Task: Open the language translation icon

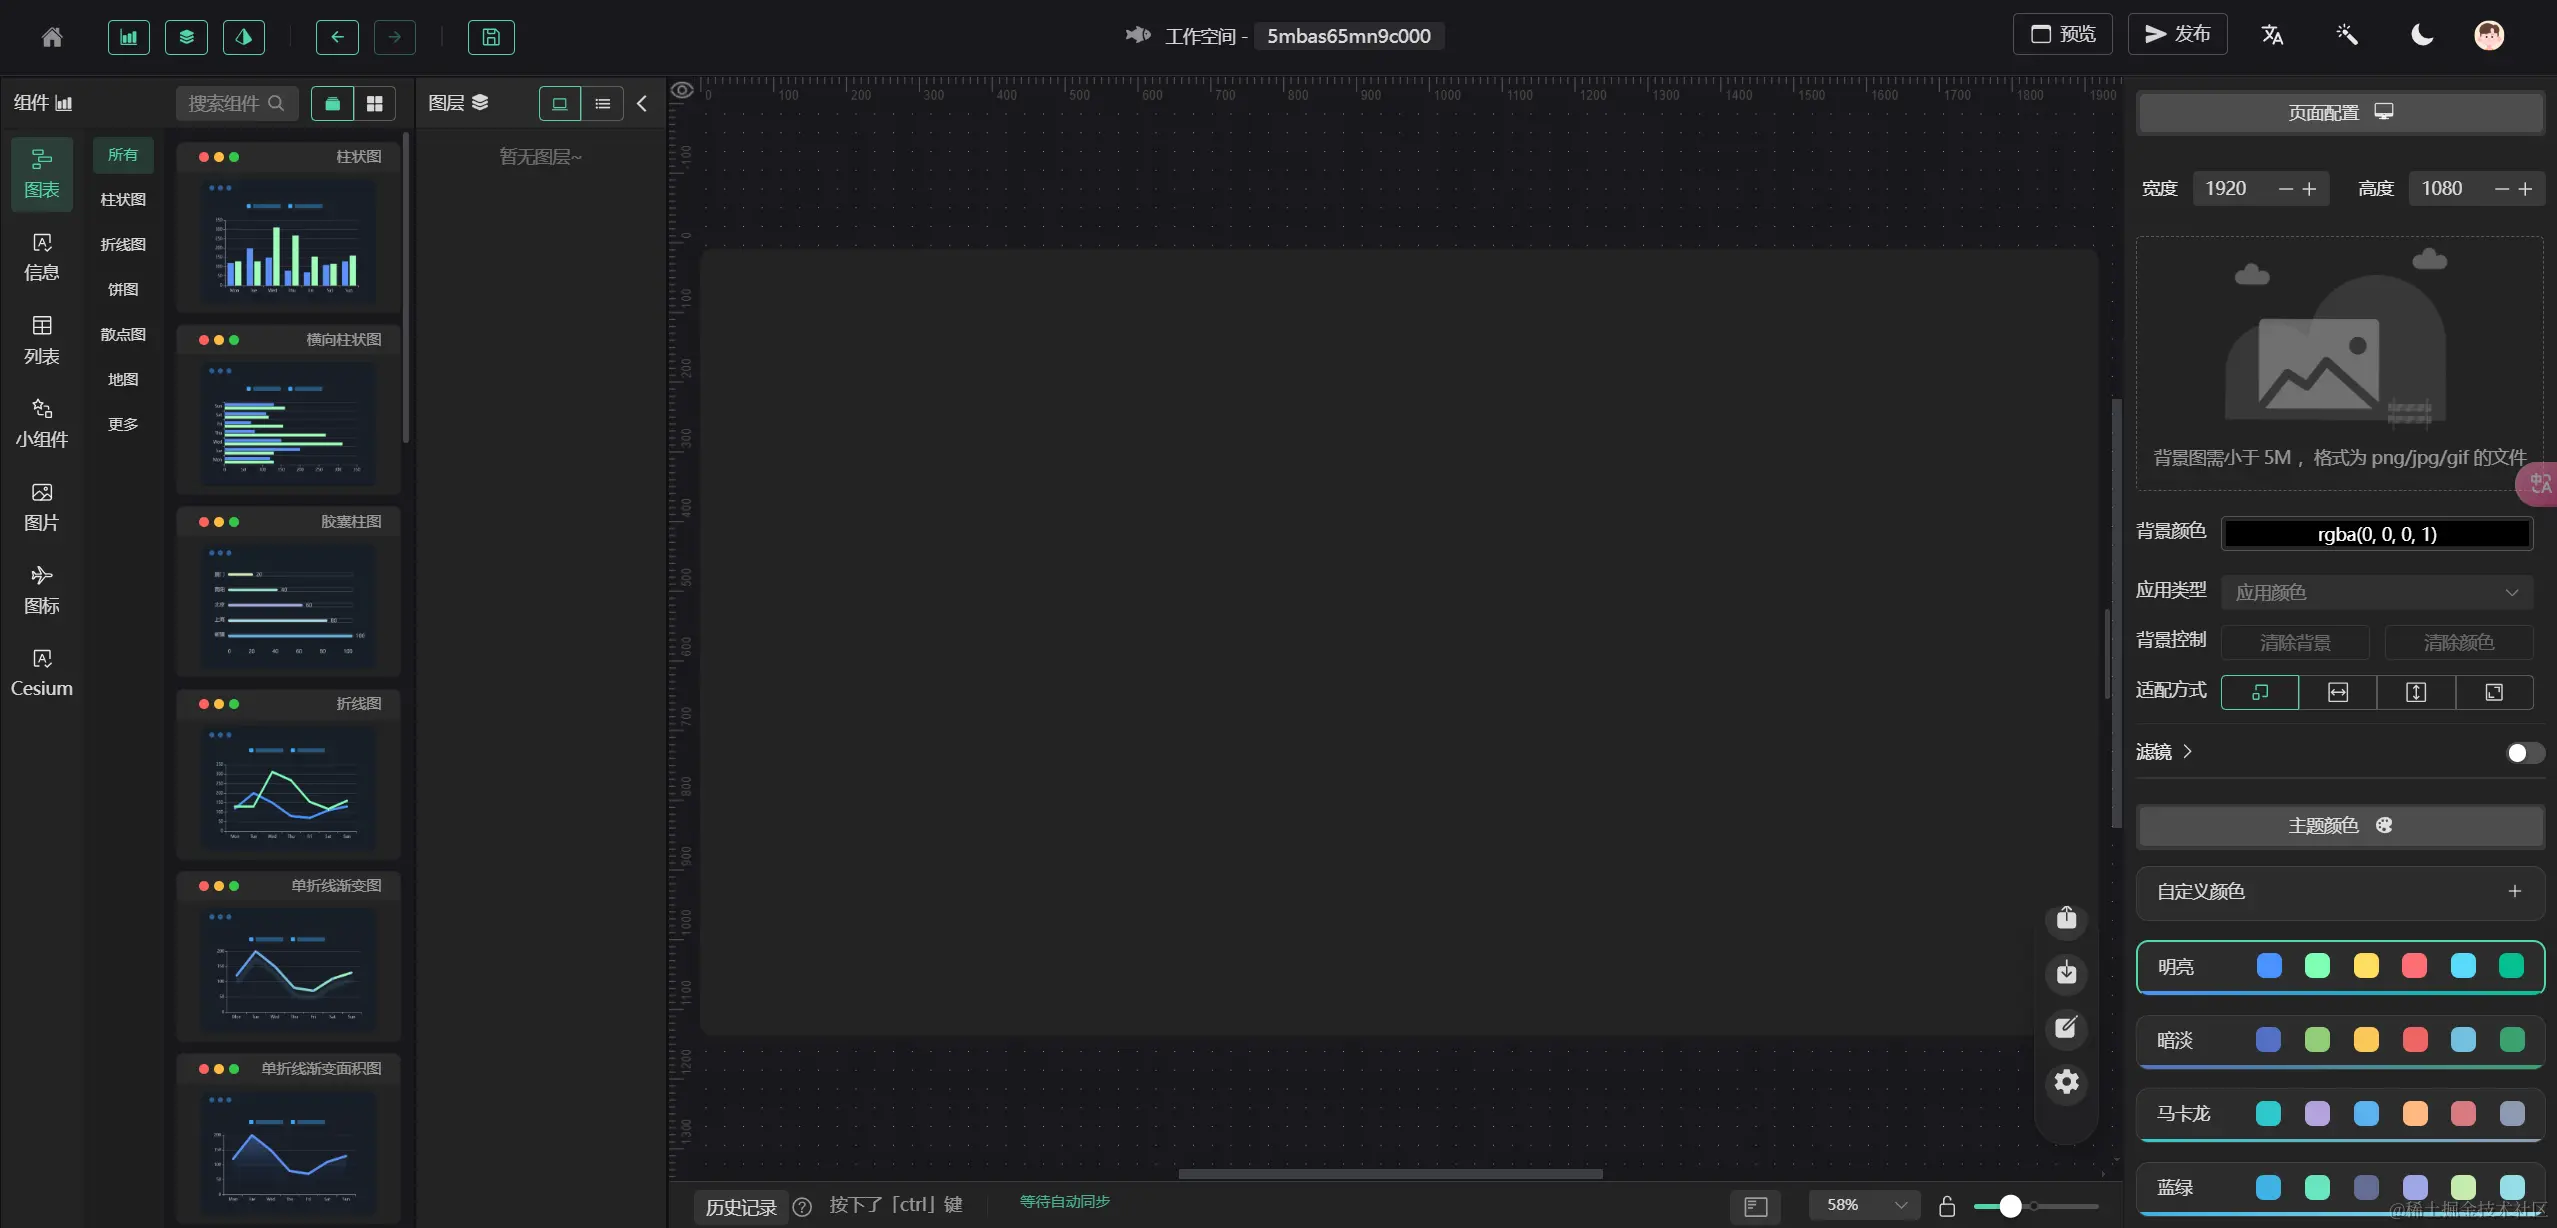Action: coord(2272,35)
